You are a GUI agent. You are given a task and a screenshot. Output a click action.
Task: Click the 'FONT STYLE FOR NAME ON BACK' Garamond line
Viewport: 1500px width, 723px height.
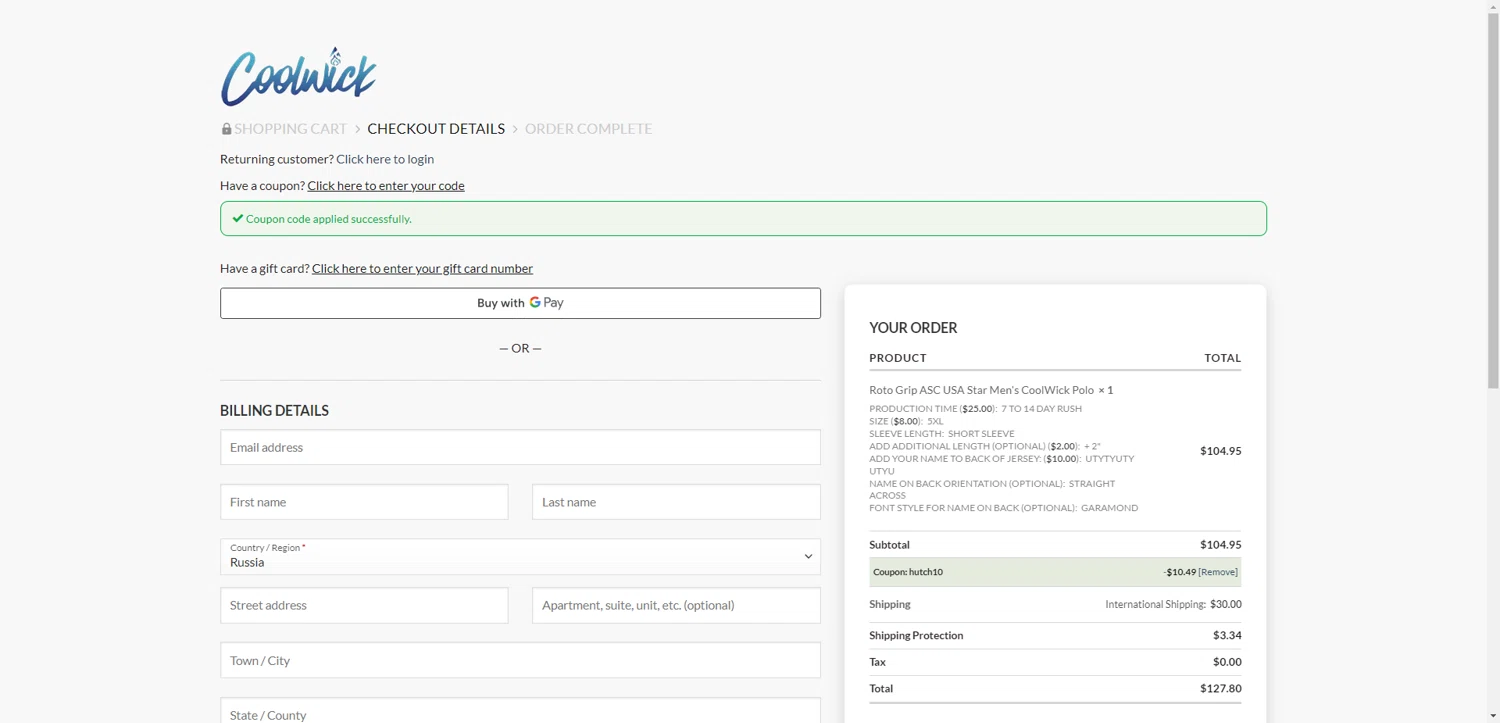click(1003, 508)
